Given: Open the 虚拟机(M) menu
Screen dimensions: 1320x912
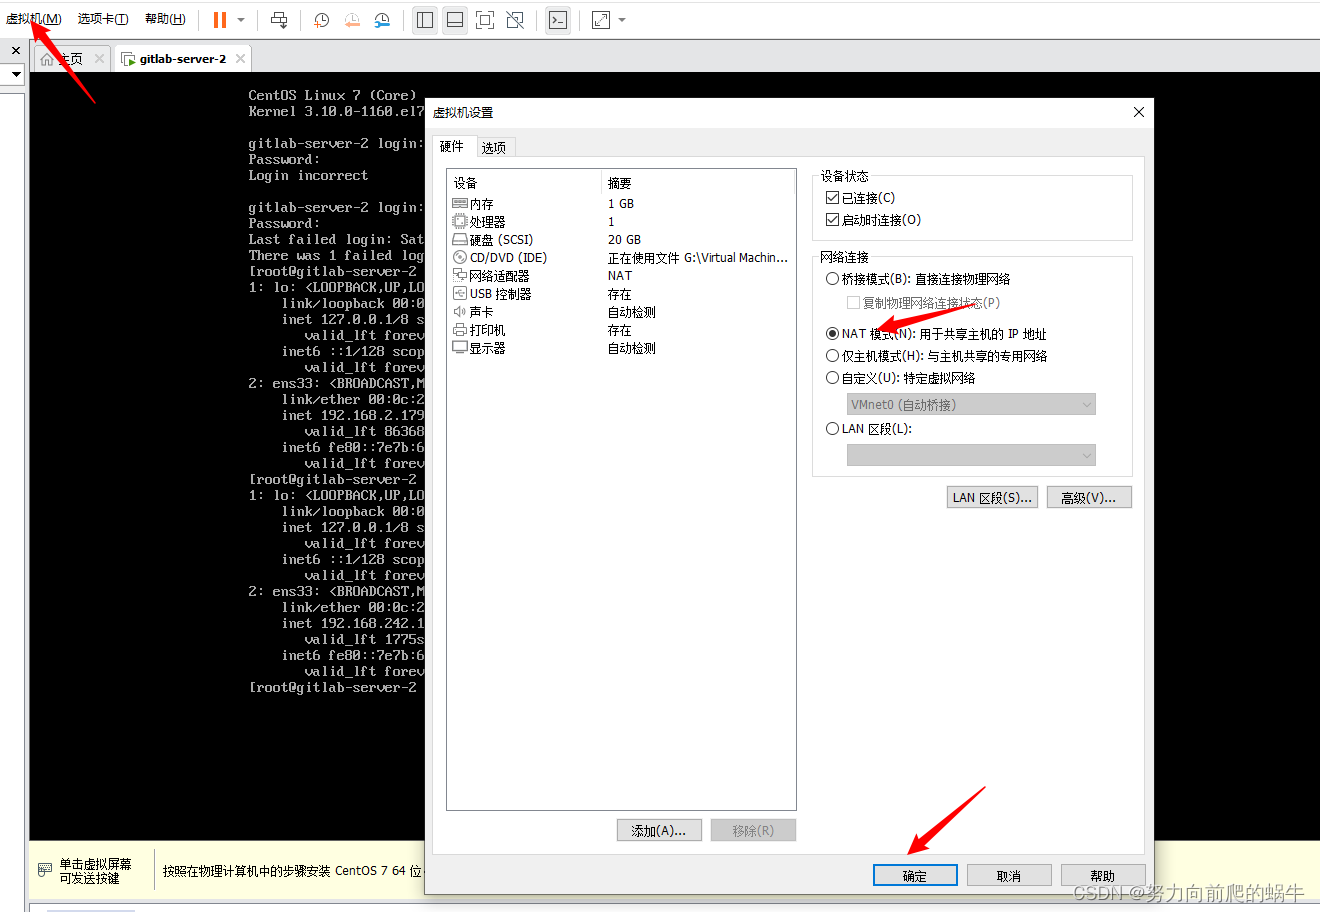Looking at the screenshot, I should point(34,19).
